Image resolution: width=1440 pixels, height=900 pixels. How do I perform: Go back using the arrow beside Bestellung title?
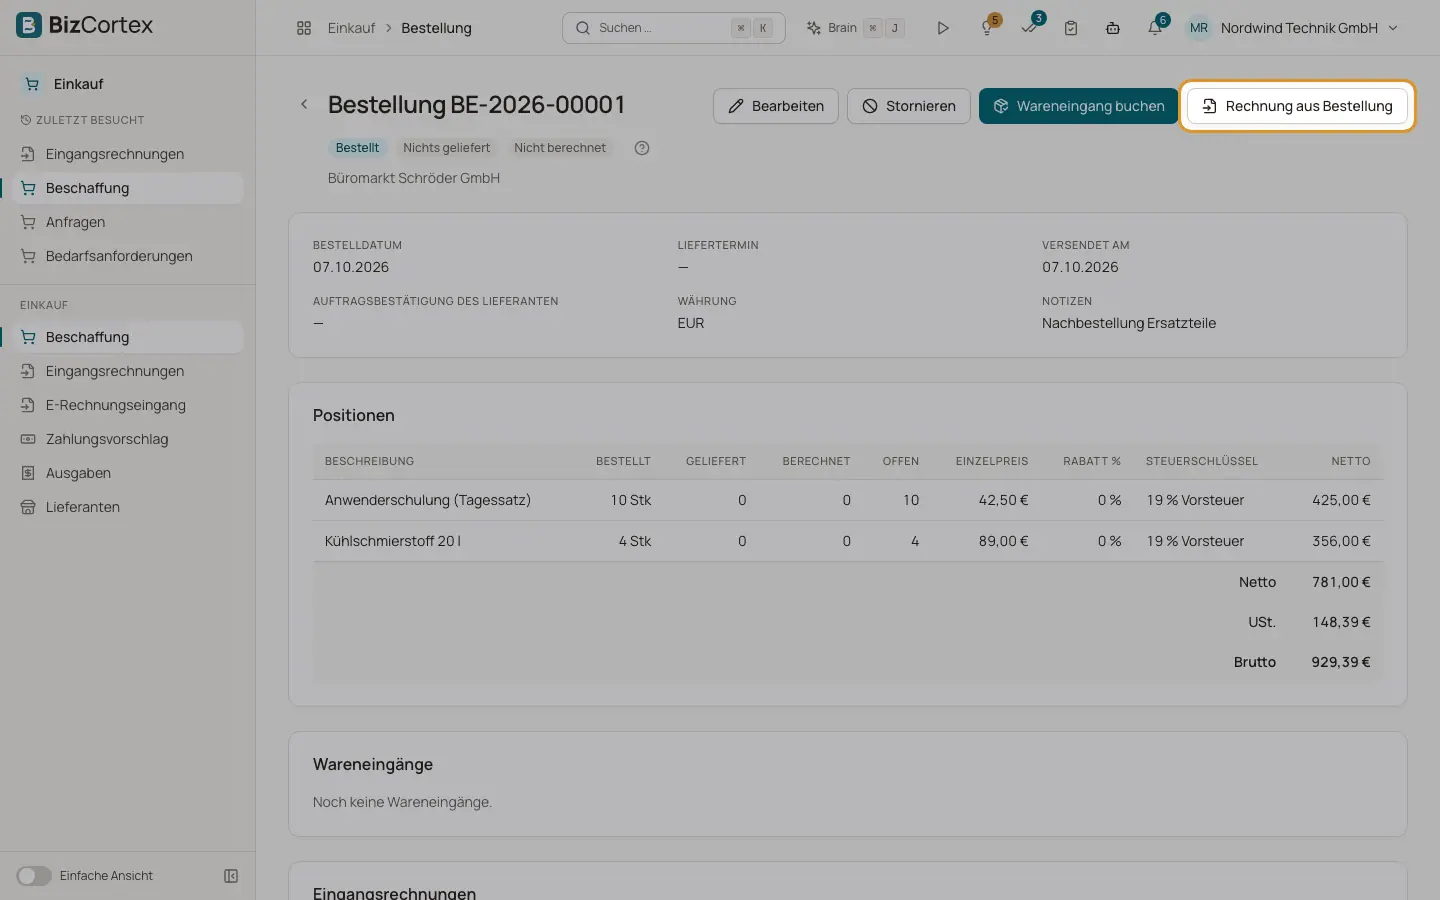click(x=304, y=104)
